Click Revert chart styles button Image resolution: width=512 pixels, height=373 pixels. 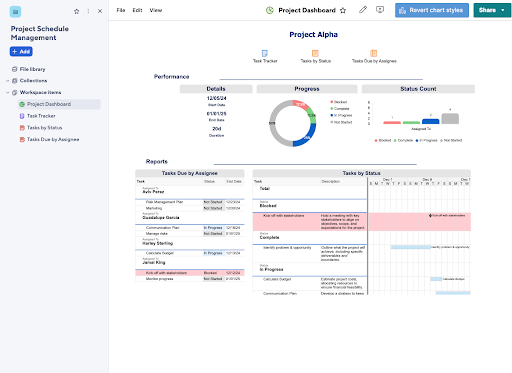(x=432, y=10)
